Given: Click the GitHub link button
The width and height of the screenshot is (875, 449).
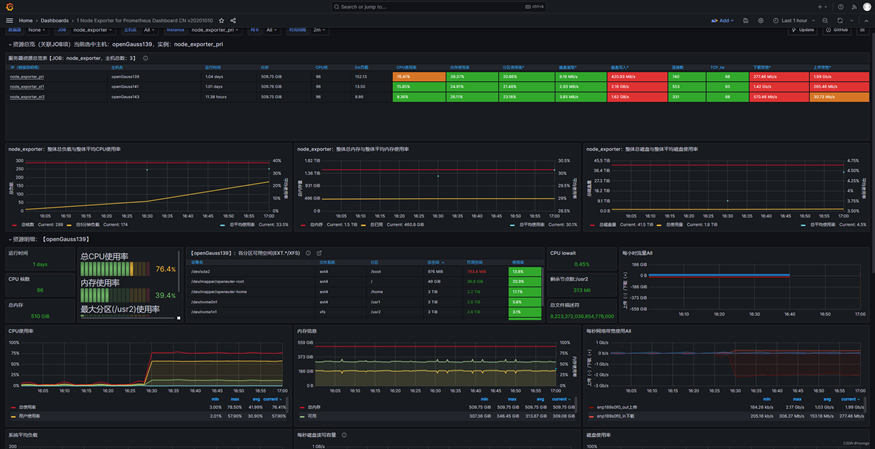Looking at the screenshot, I should tap(836, 30).
